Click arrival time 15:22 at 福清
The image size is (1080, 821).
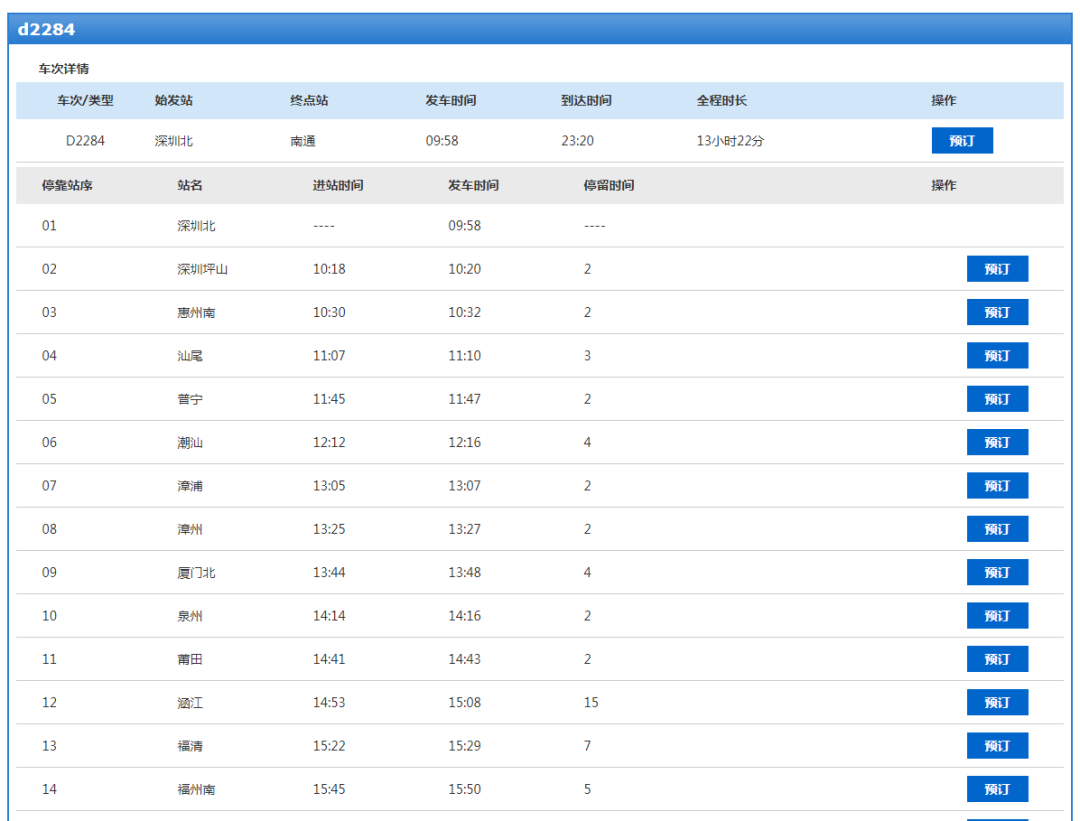point(329,747)
